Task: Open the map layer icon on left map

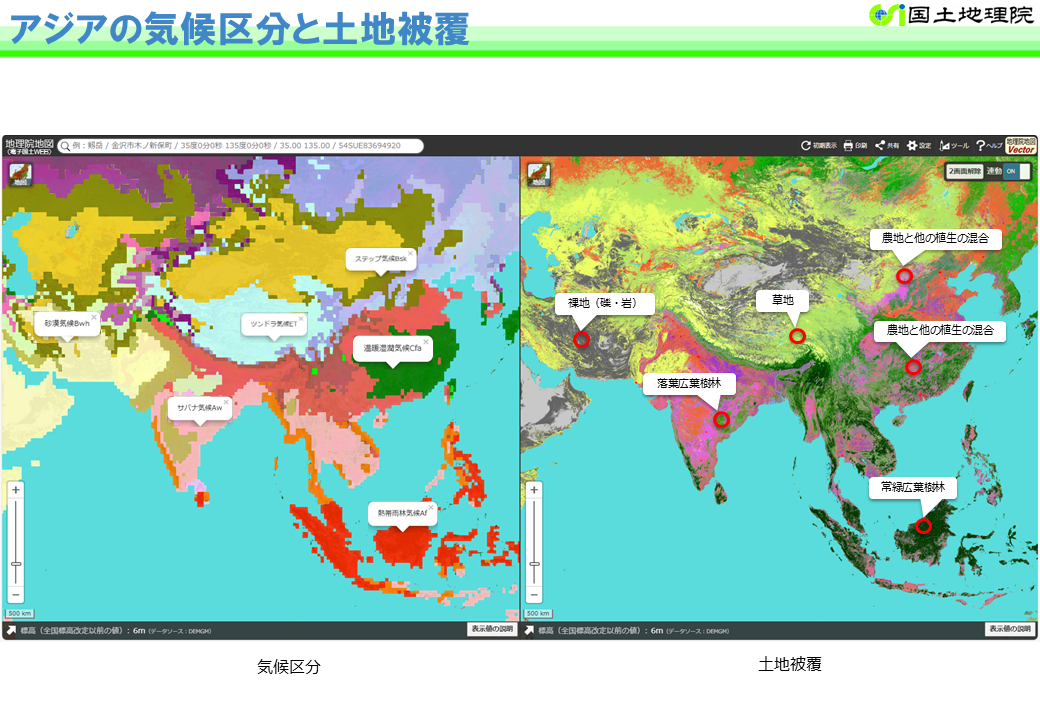Action: coord(20,174)
